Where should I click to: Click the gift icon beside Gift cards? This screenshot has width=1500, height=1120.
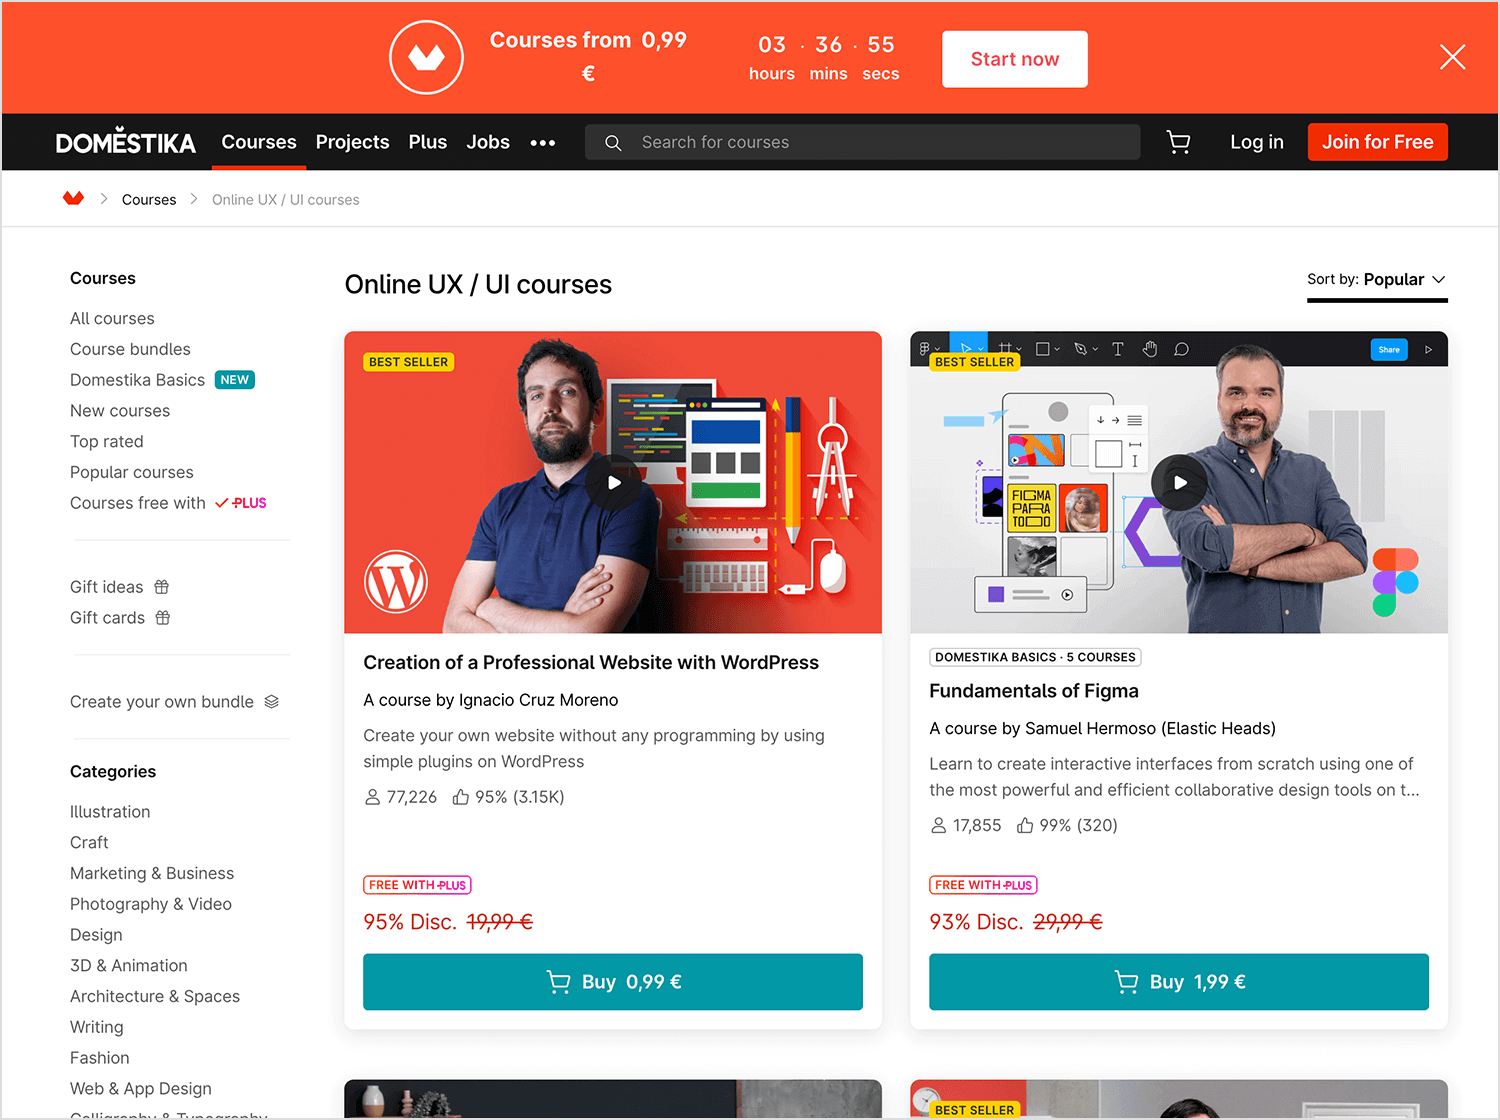pos(163,618)
